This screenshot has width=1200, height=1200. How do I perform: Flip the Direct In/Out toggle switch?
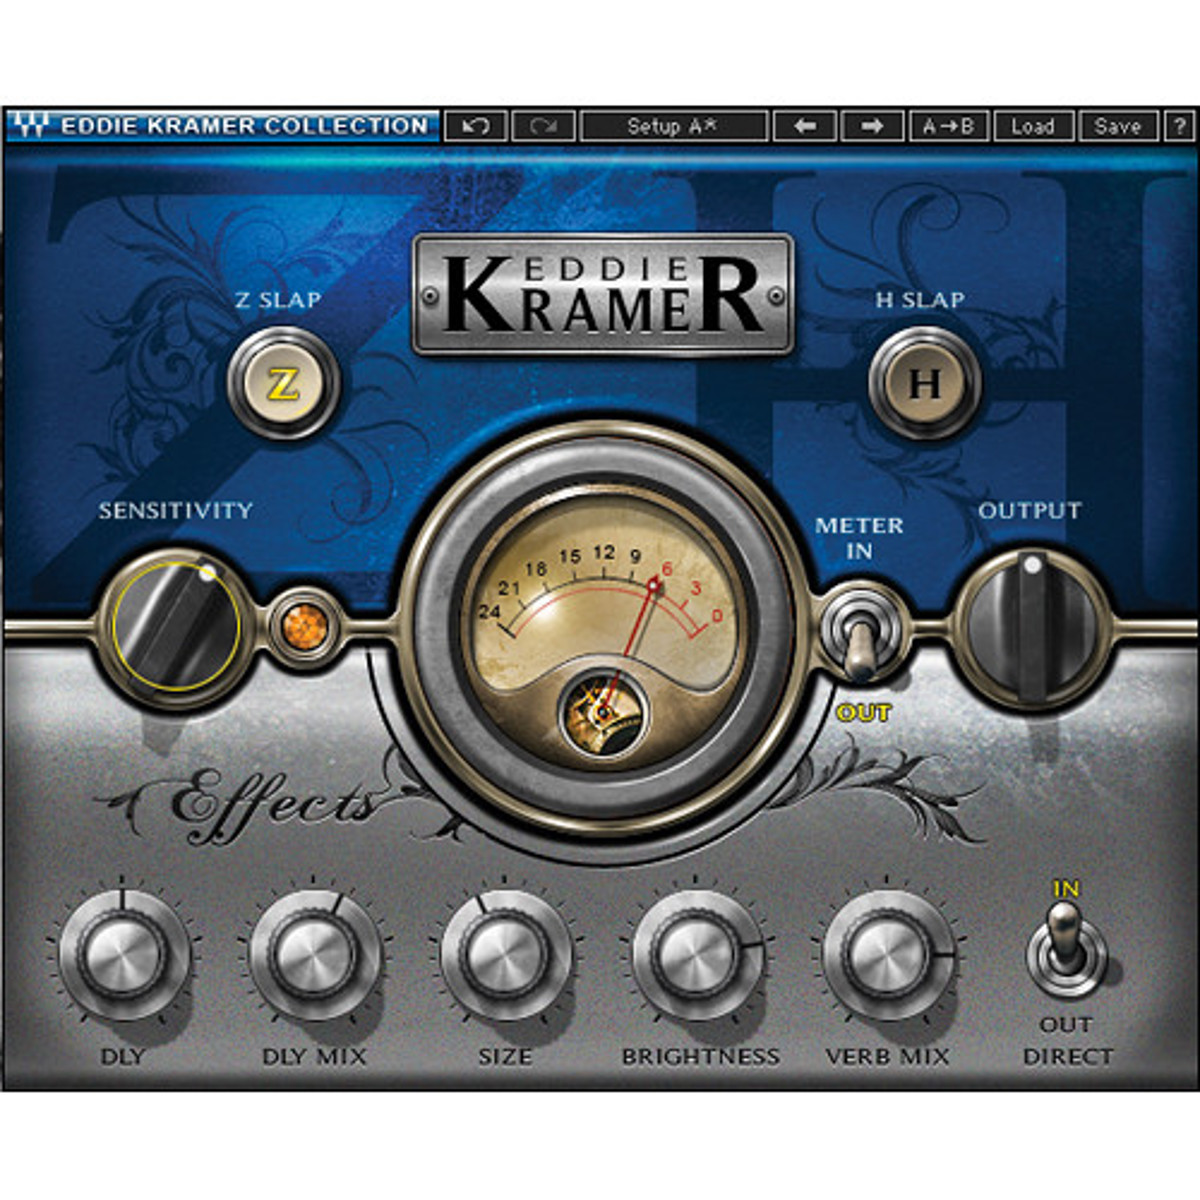pos(1067,950)
